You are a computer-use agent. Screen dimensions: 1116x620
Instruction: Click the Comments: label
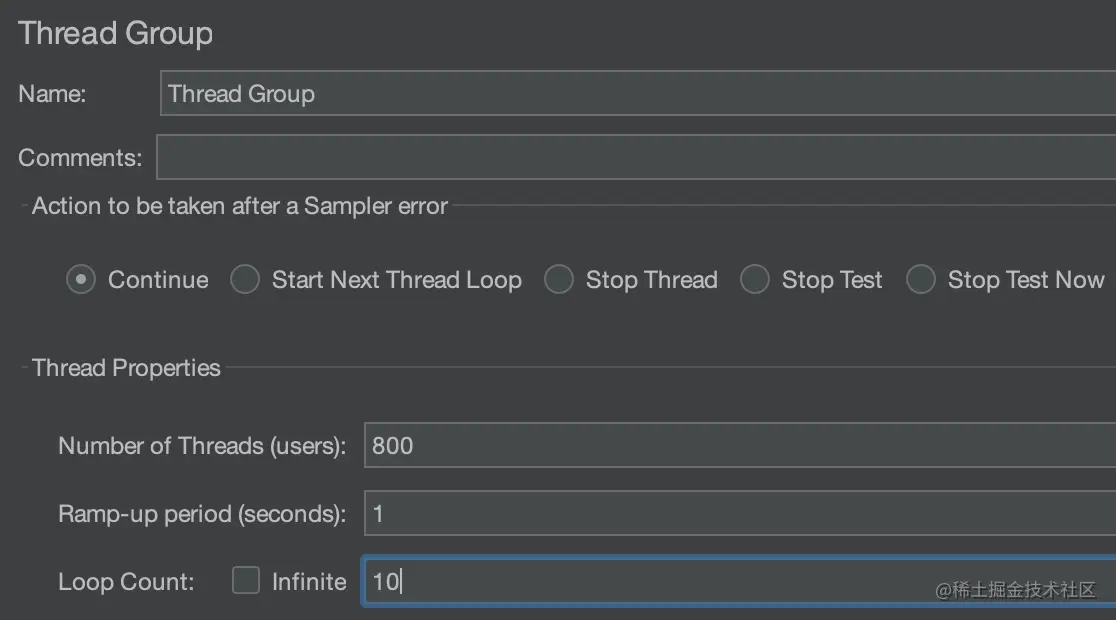pyautogui.click(x=80, y=157)
